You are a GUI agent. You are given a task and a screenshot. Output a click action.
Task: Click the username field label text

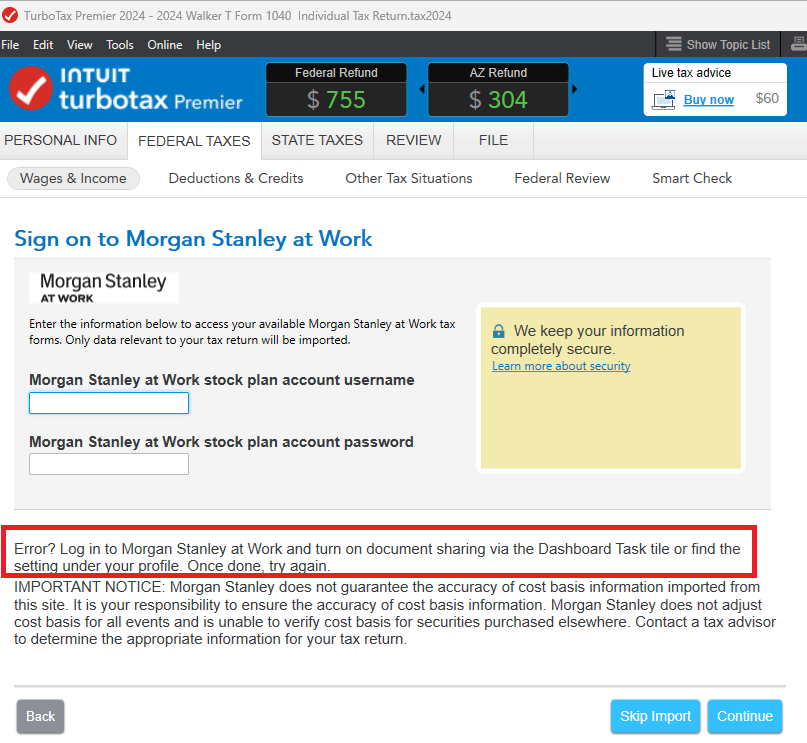coord(222,380)
